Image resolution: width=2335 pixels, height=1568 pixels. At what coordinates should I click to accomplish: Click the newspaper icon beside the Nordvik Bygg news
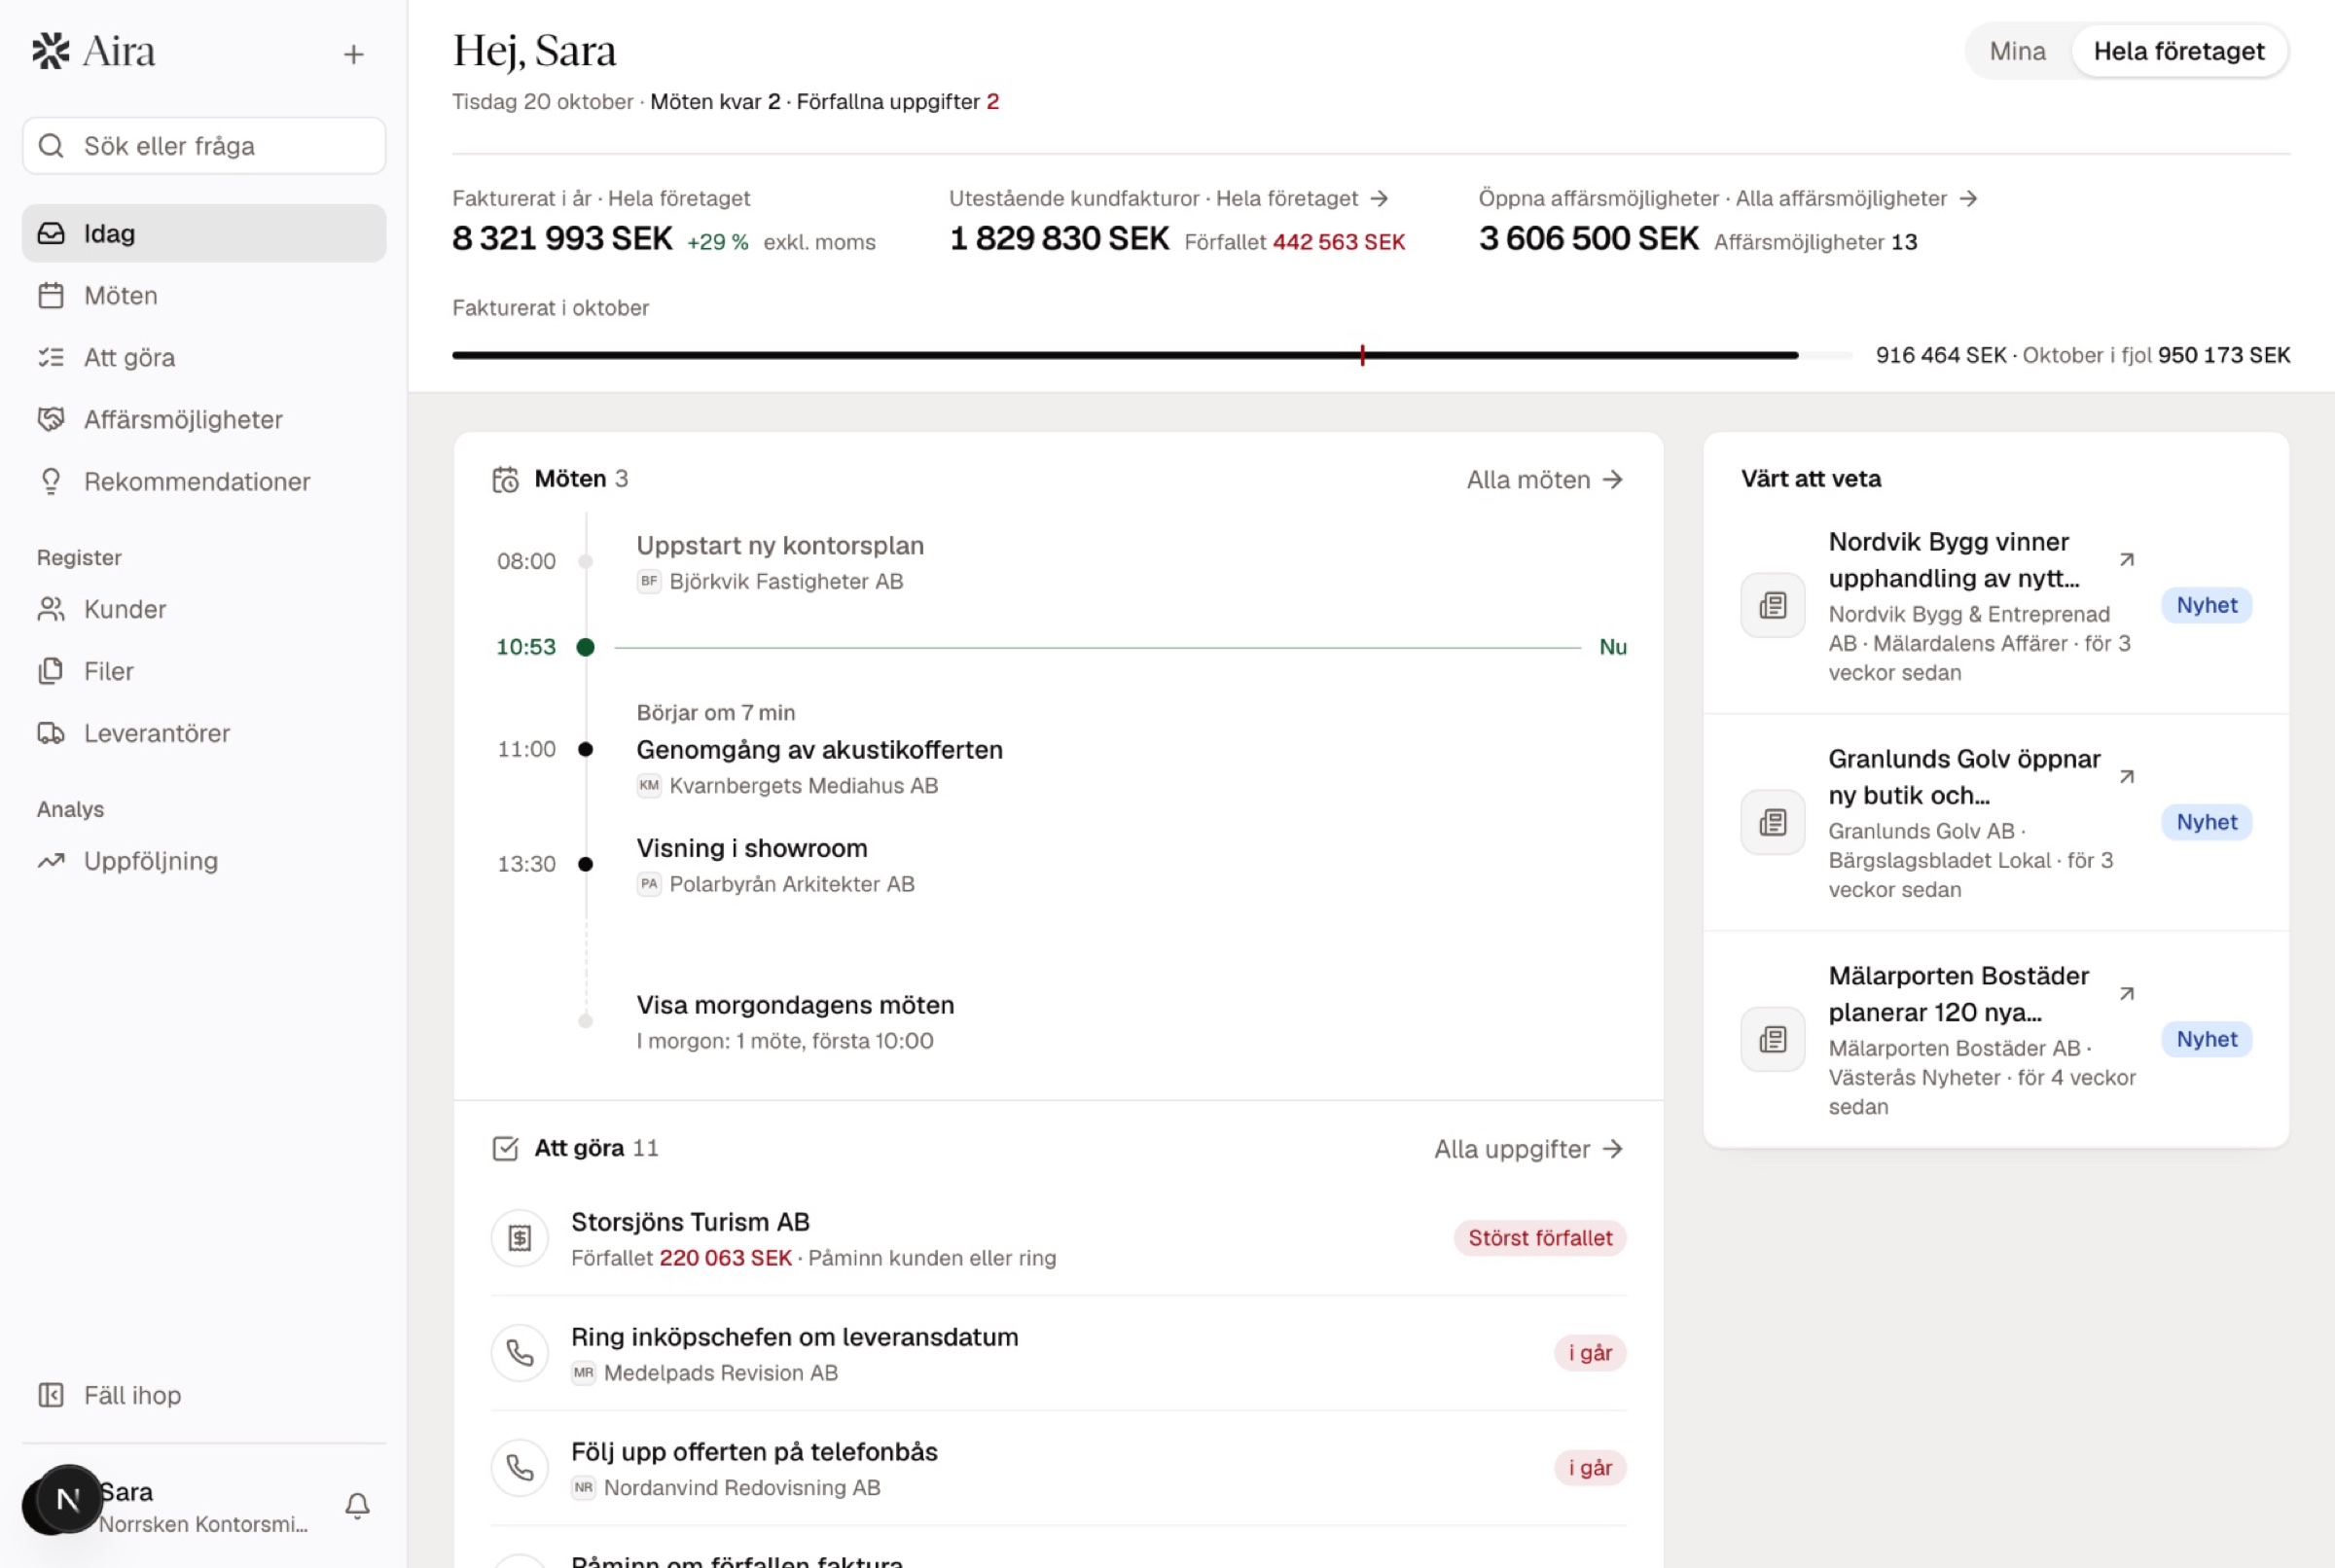(1773, 606)
